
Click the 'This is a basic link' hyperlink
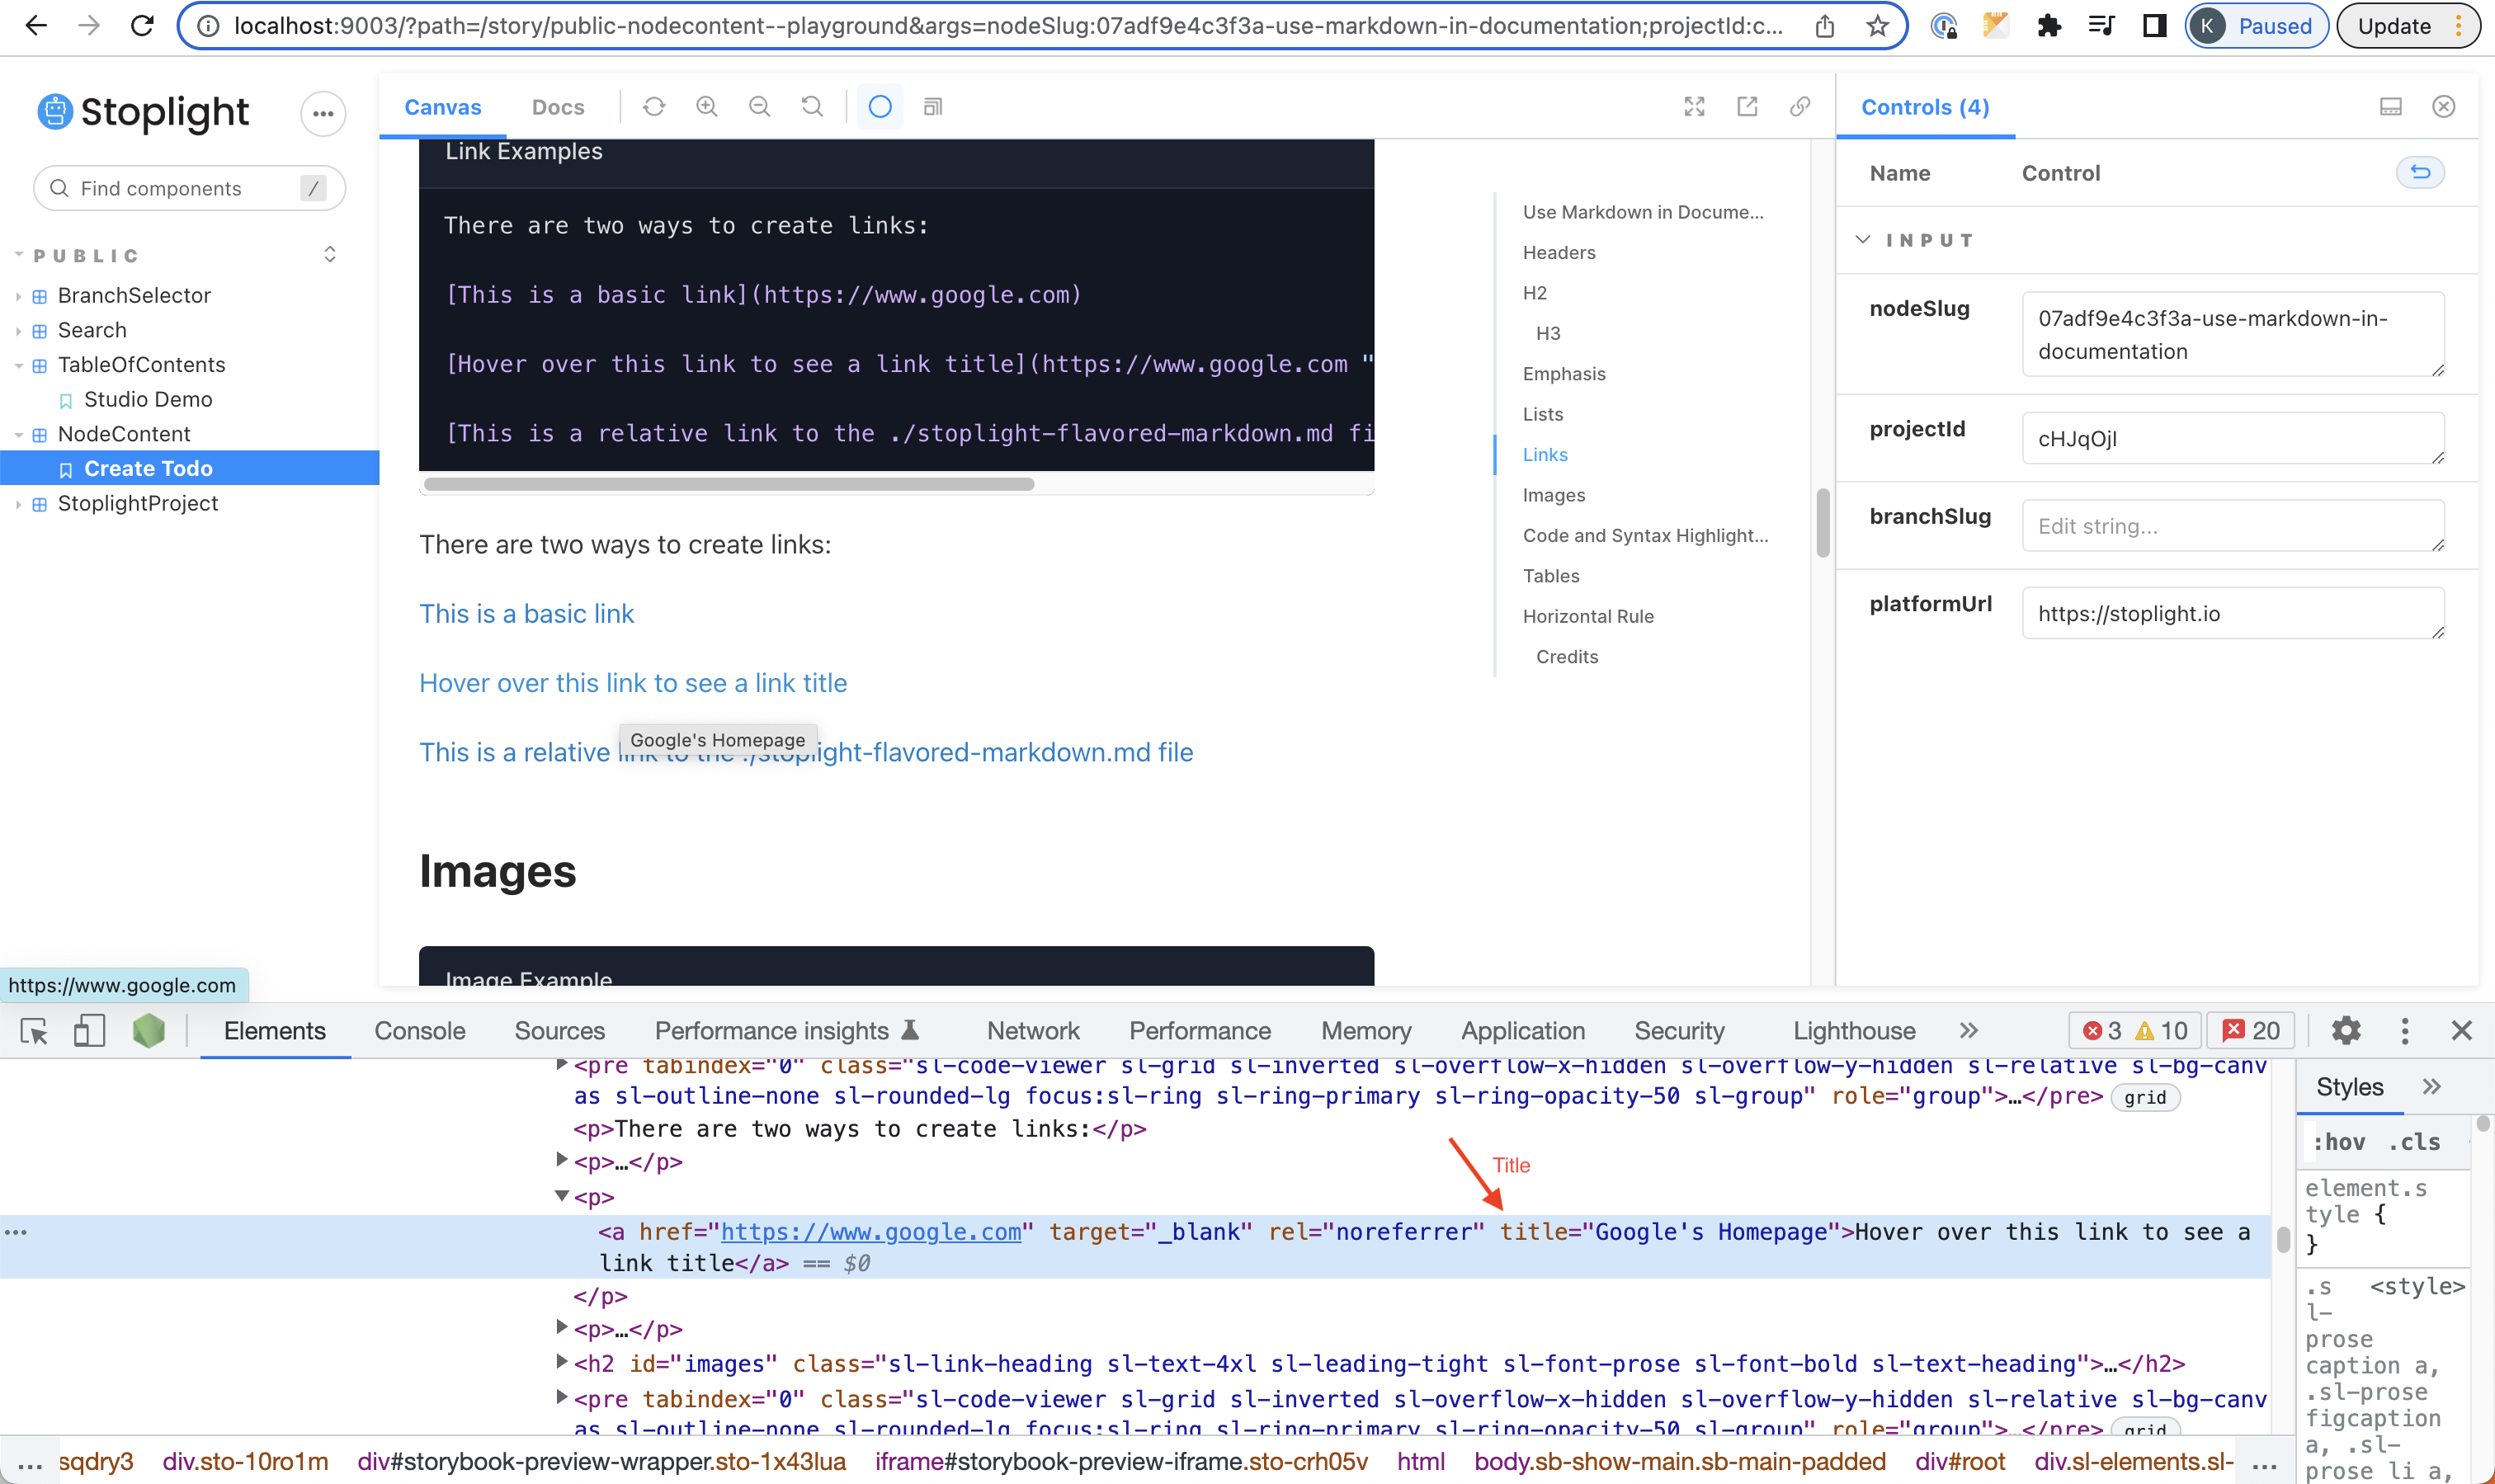[526, 613]
